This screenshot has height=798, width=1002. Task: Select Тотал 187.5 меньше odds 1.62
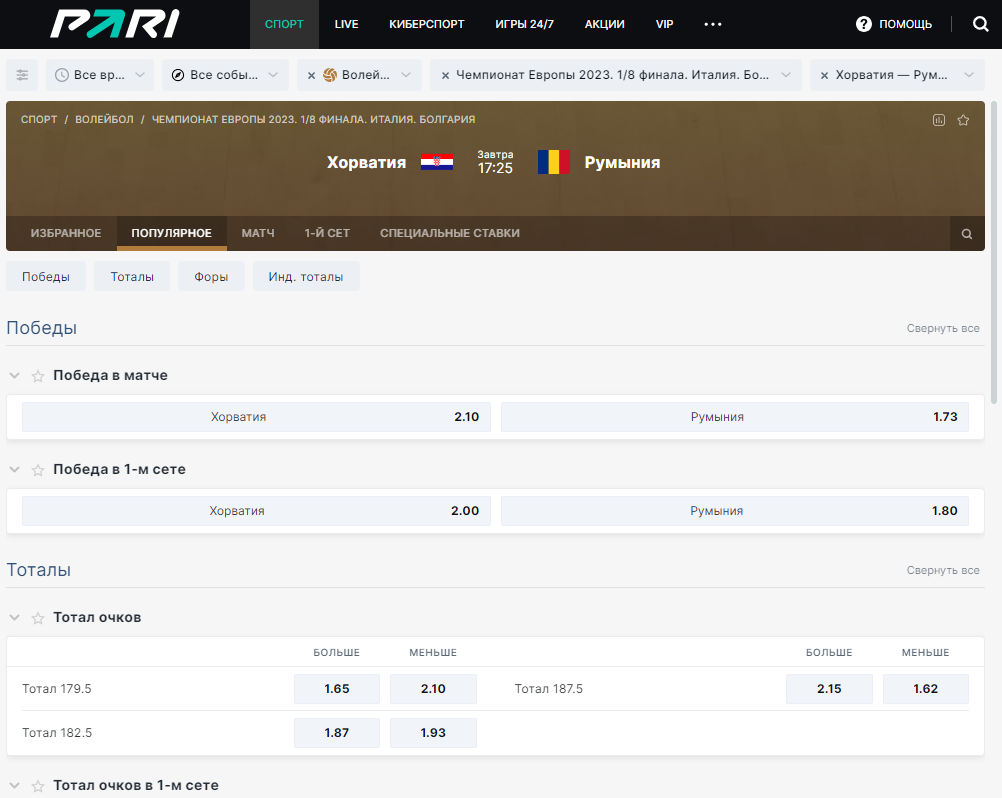point(925,689)
